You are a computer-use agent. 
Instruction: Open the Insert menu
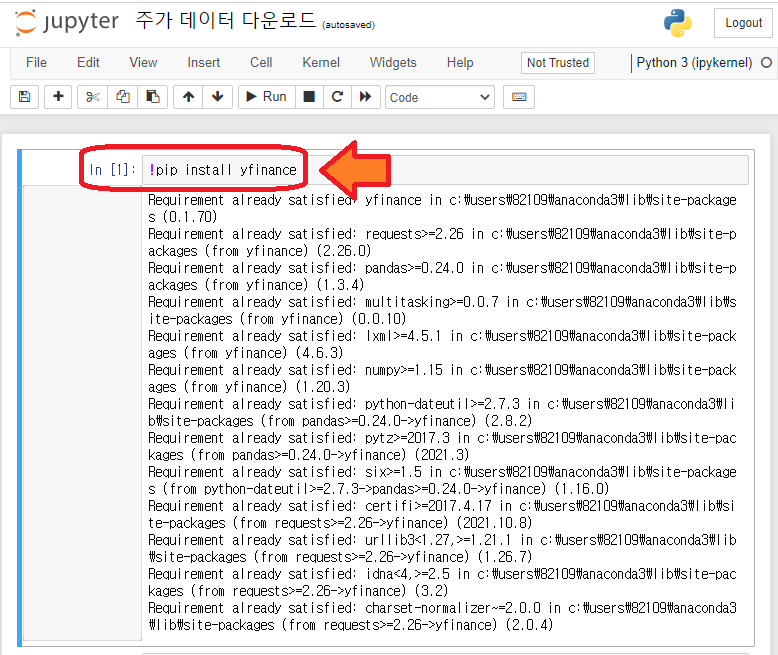[203, 63]
